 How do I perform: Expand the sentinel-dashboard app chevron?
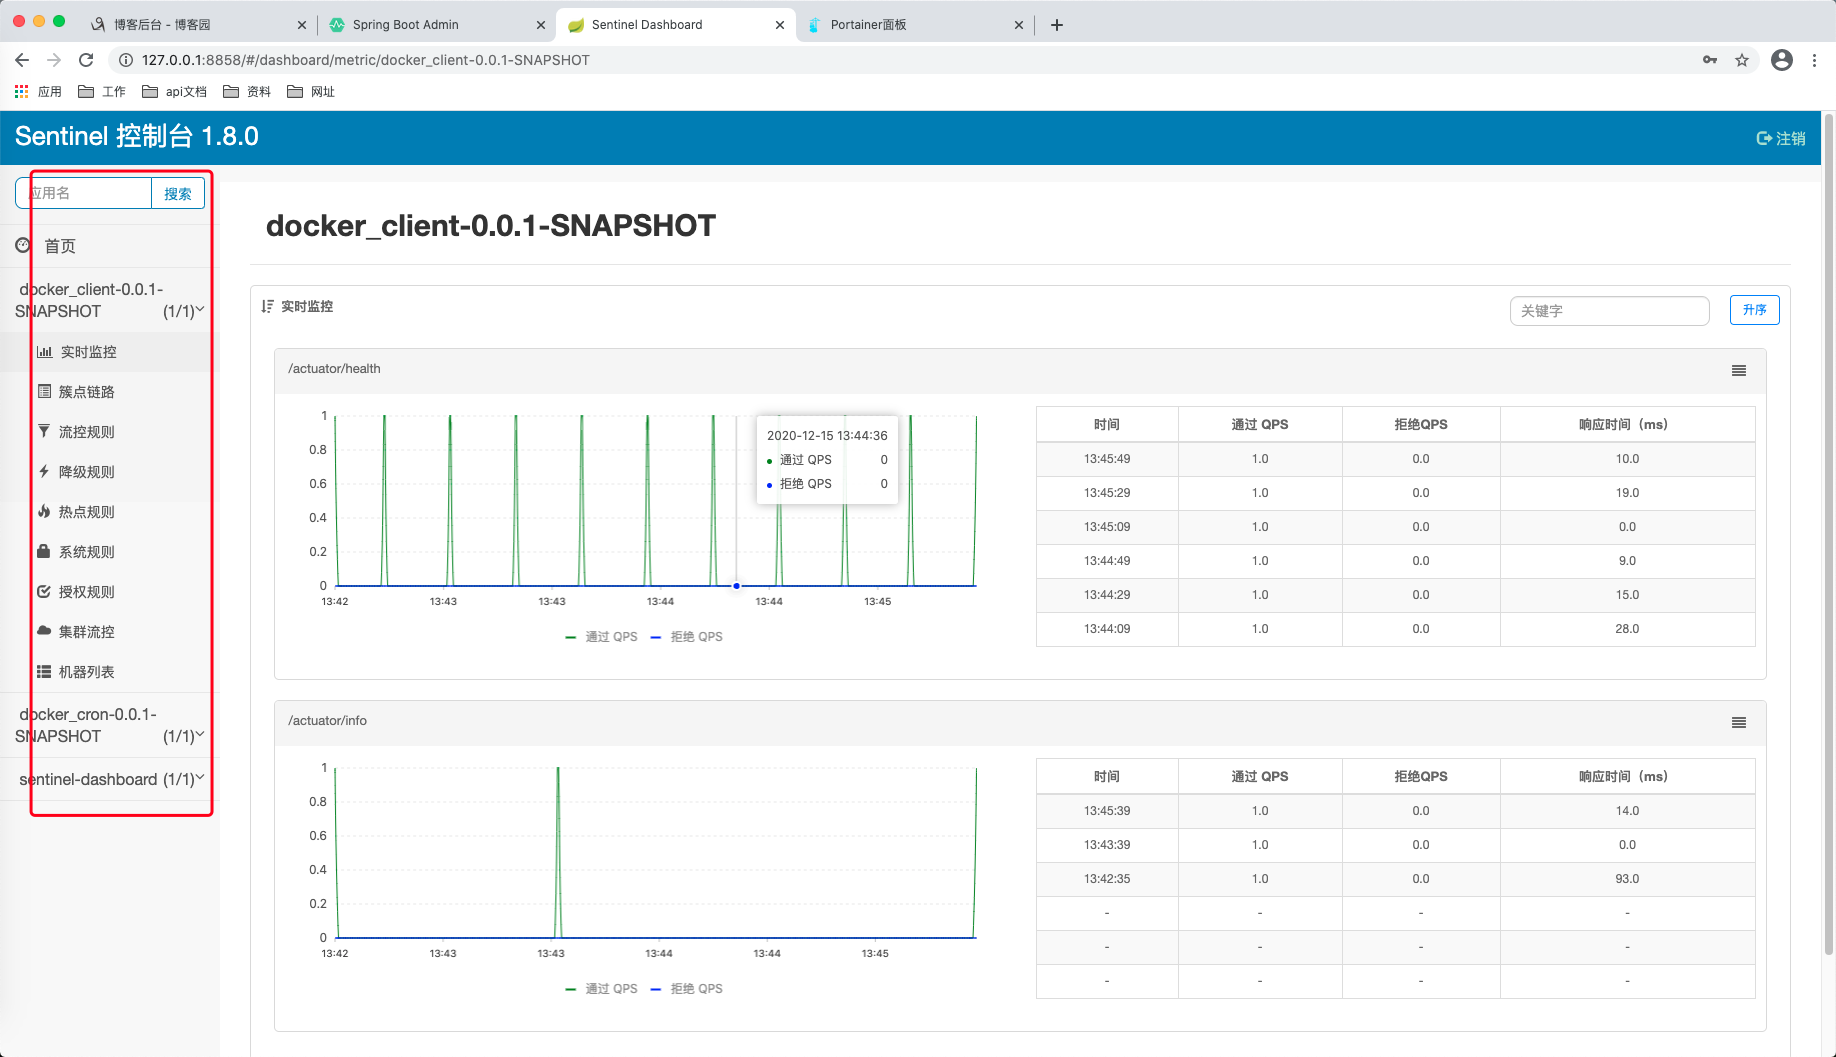[x=200, y=778]
